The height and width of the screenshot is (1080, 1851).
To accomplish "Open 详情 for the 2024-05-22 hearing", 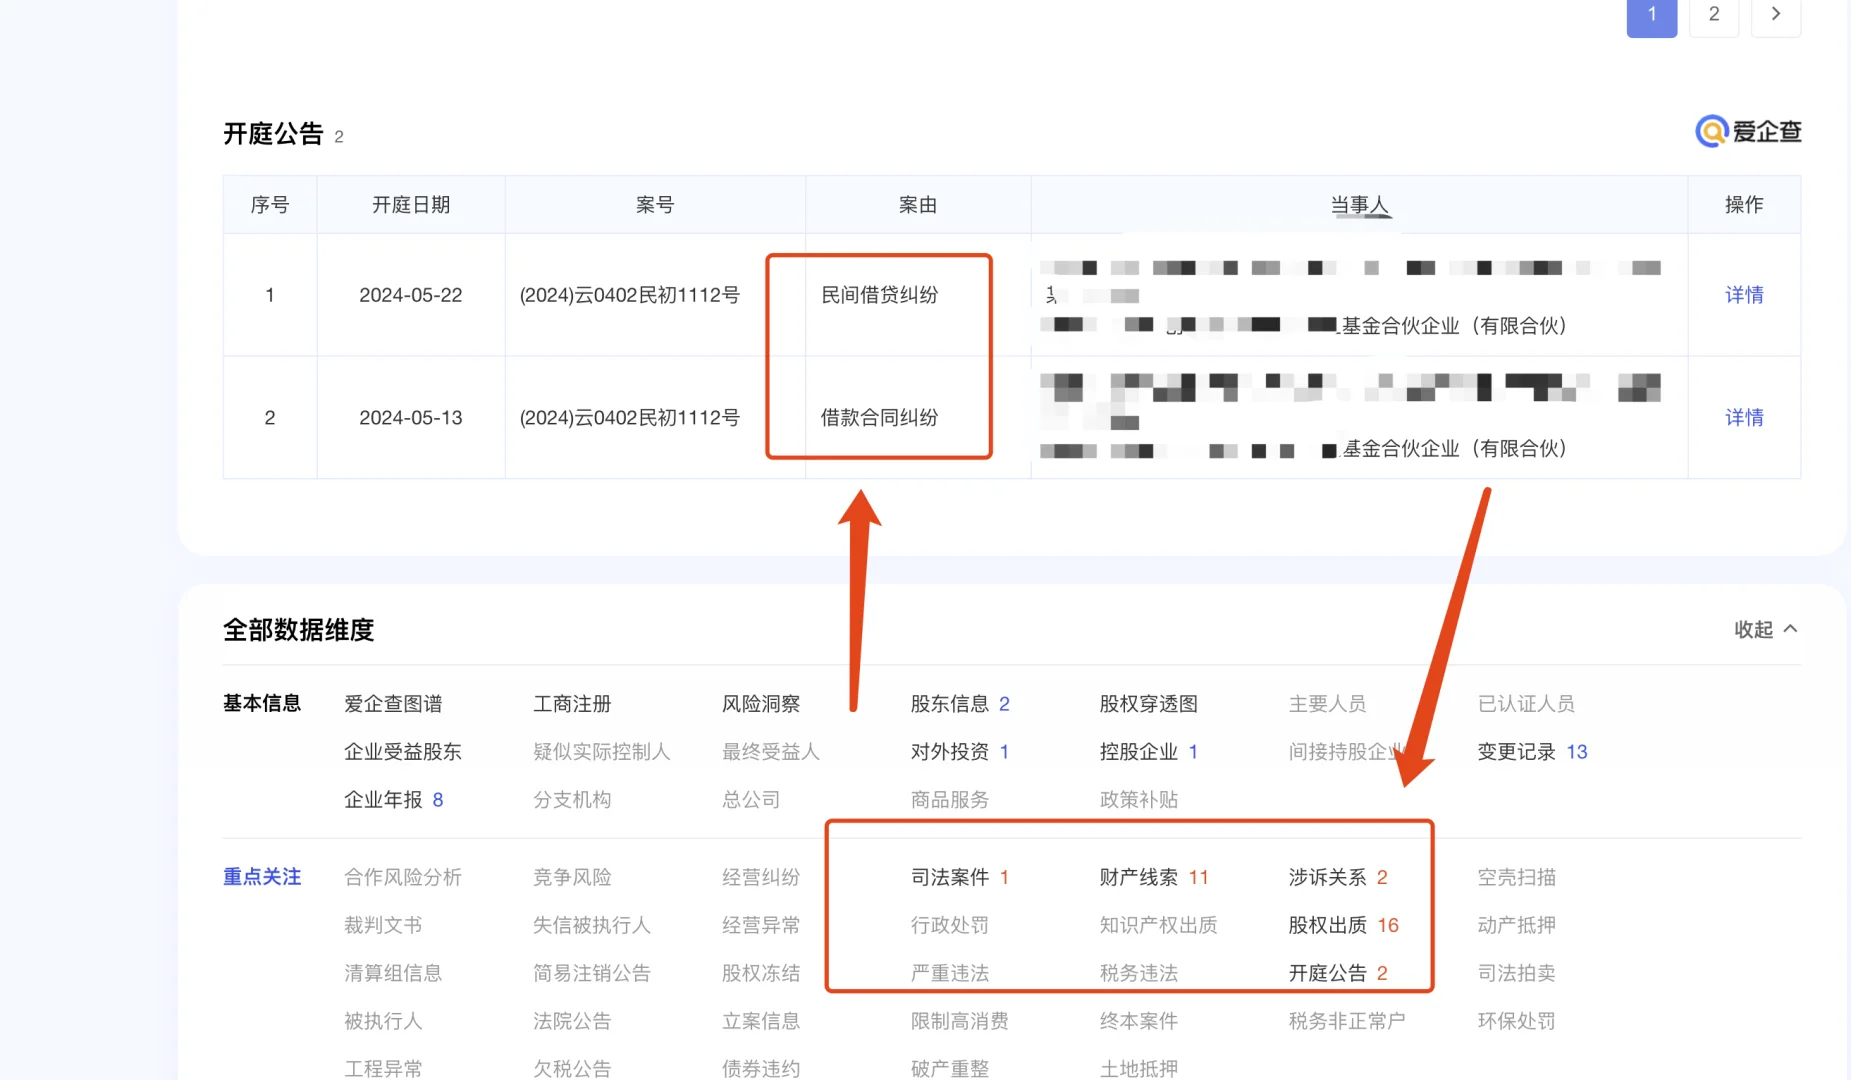I will click(1744, 295).
